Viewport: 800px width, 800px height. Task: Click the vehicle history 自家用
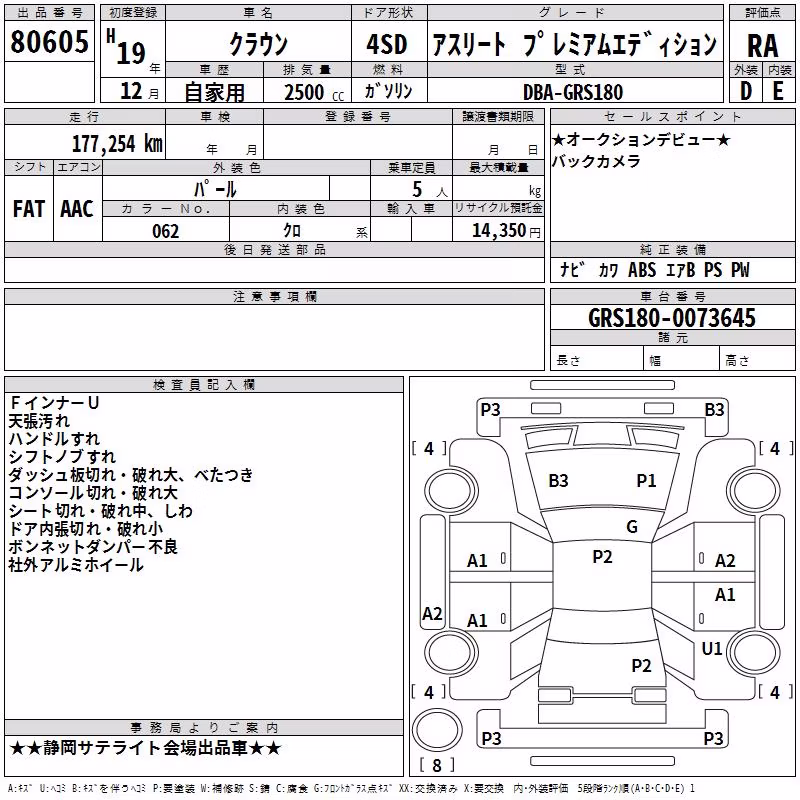[x=214, y=92]
